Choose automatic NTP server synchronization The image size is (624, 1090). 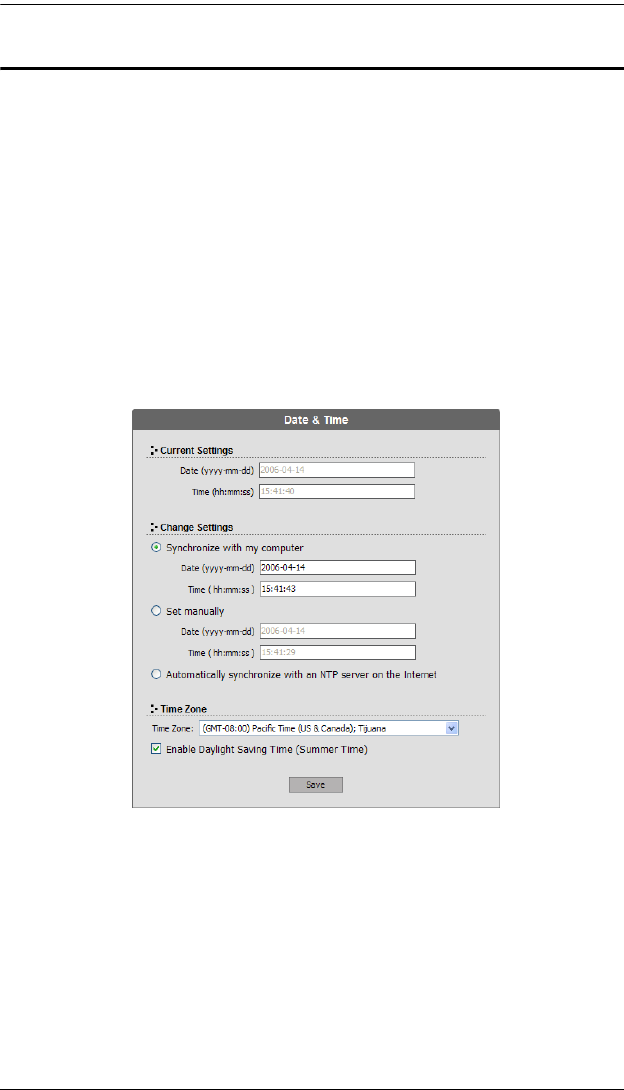[x=155, y=674]
